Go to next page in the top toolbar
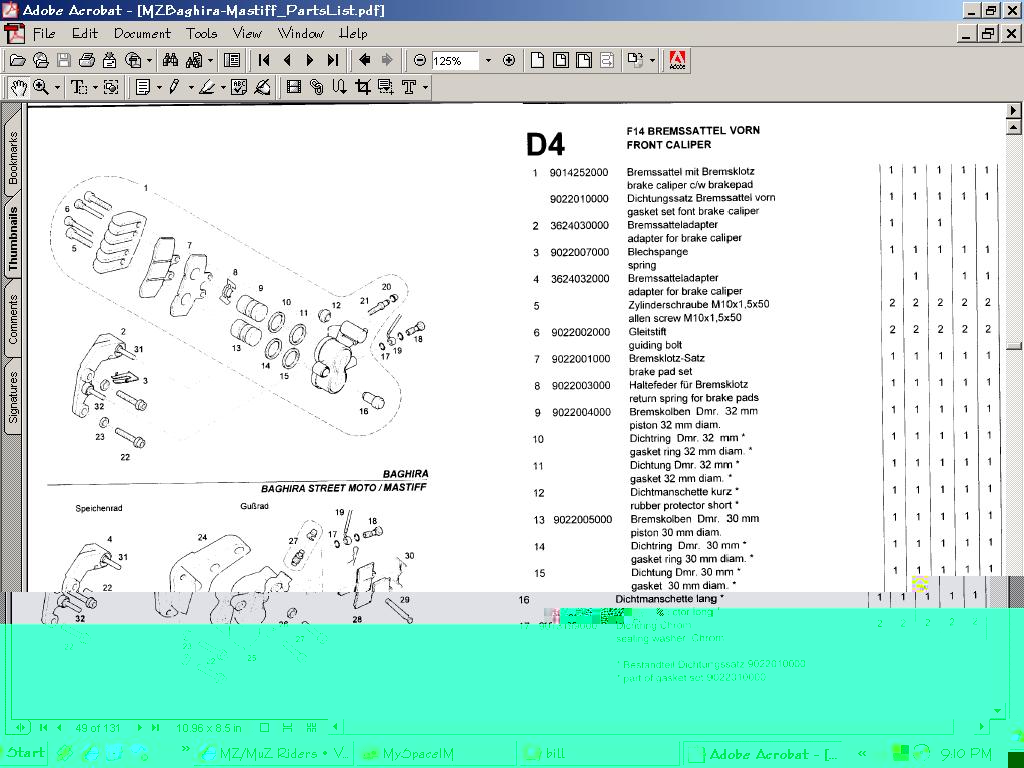The width and height of the screenshot is (1024, 768). pos(310,61)
